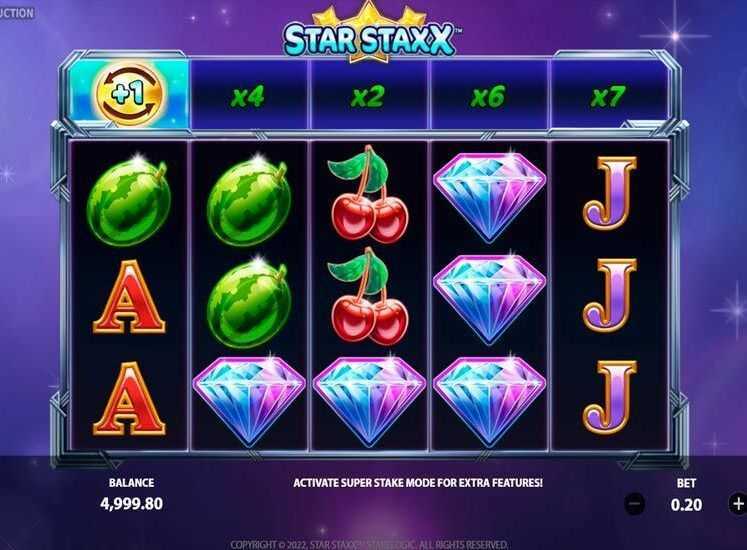Click the +1 respin gold coin icon
This screenshot has height=550, width=747.
click(x=130, y=93)
